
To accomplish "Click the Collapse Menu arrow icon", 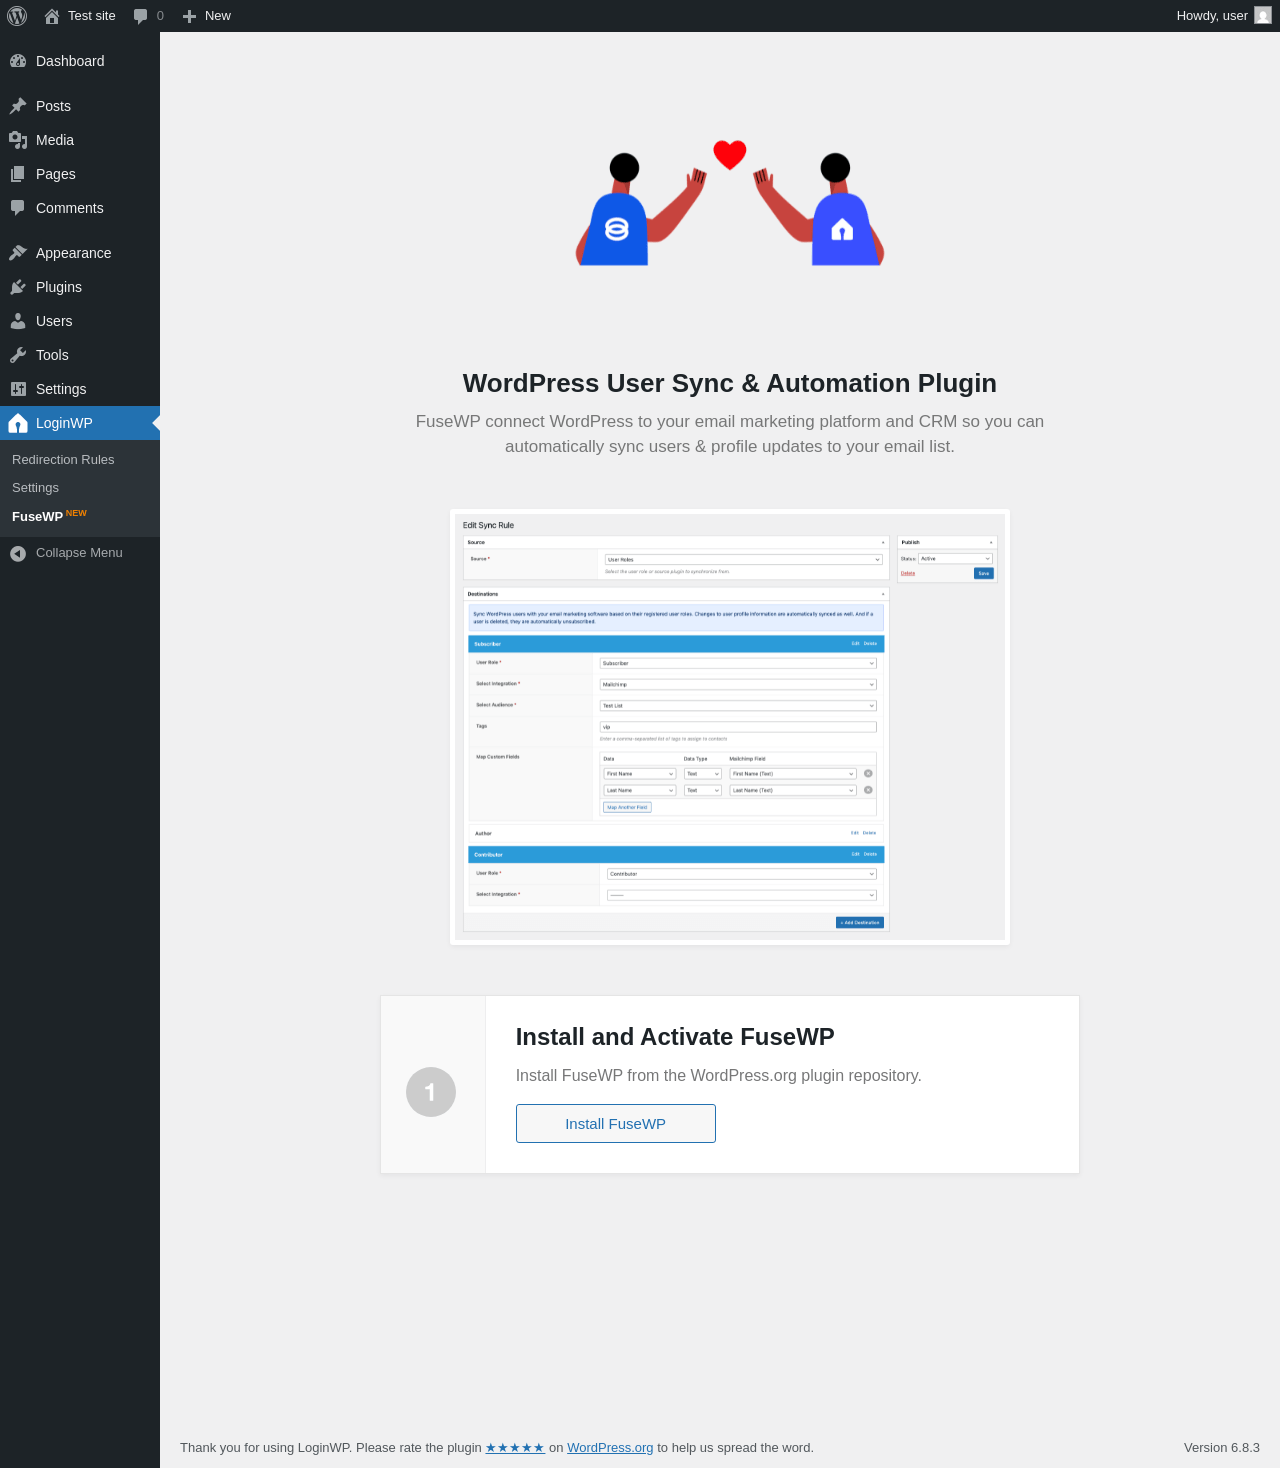I will (x=18, y=553).
